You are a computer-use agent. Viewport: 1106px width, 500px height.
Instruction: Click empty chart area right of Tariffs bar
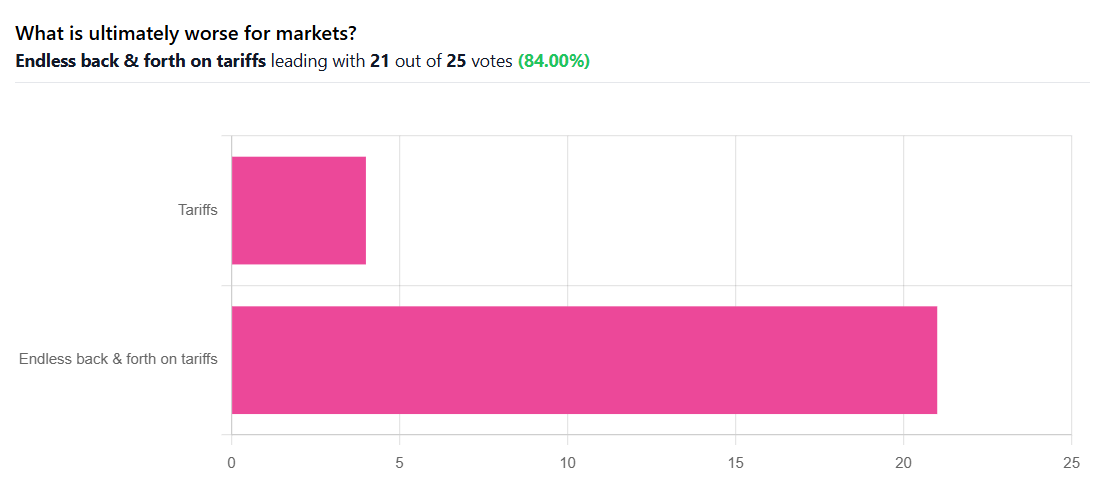tap(718, 210)
